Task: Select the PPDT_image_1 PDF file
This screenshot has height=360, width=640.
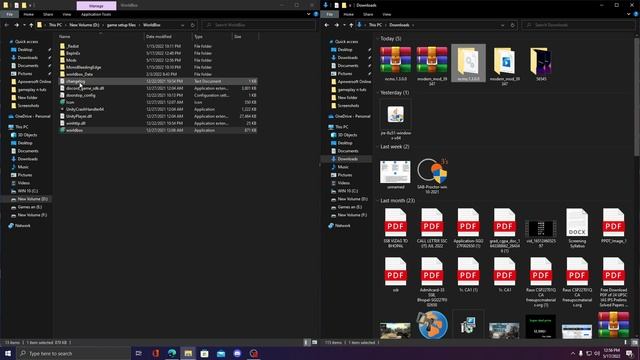Action: 613,226
